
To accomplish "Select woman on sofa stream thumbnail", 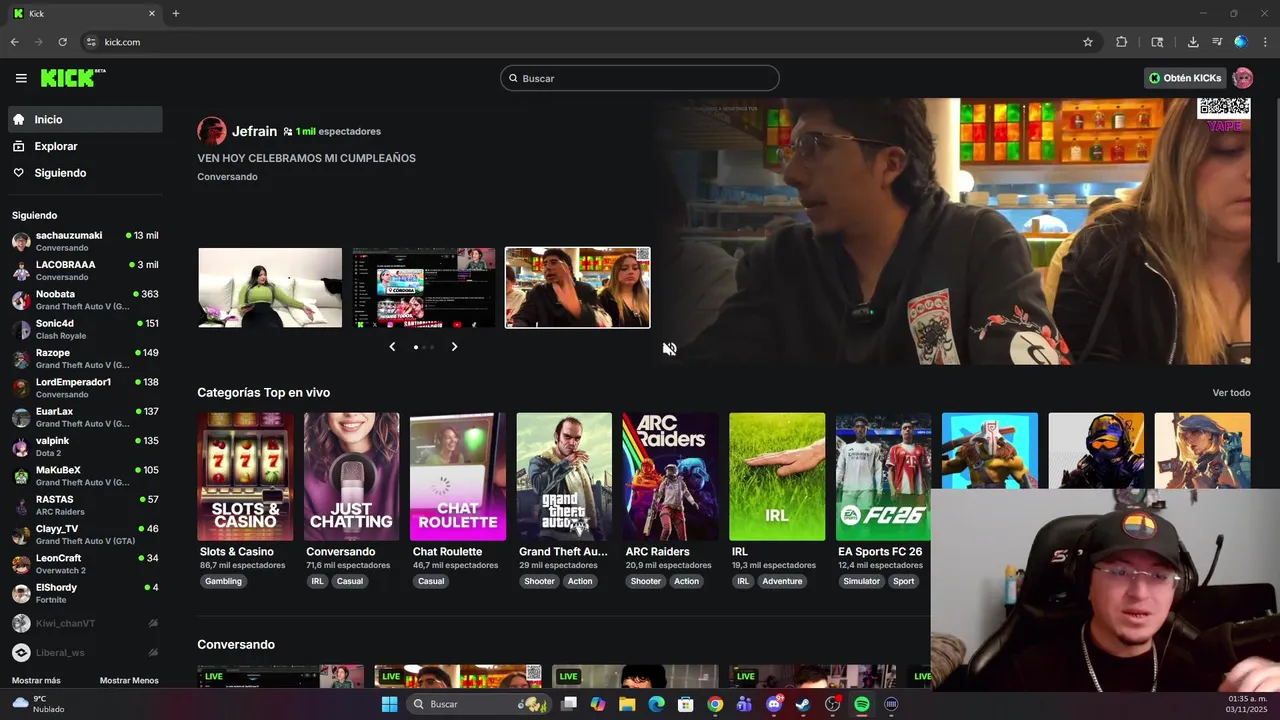I will coord(270,288).
